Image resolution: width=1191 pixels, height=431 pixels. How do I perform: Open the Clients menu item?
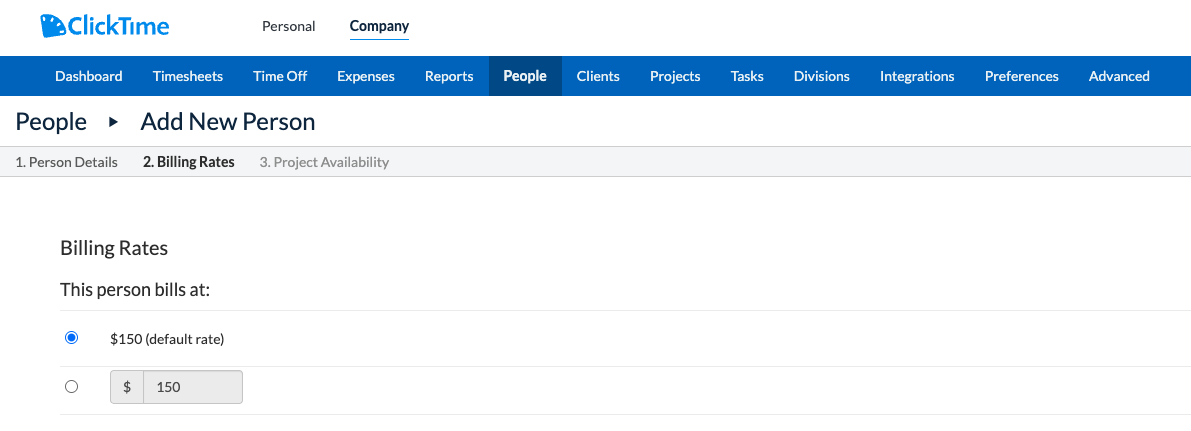pyautogui.click(x=598, y=76)
